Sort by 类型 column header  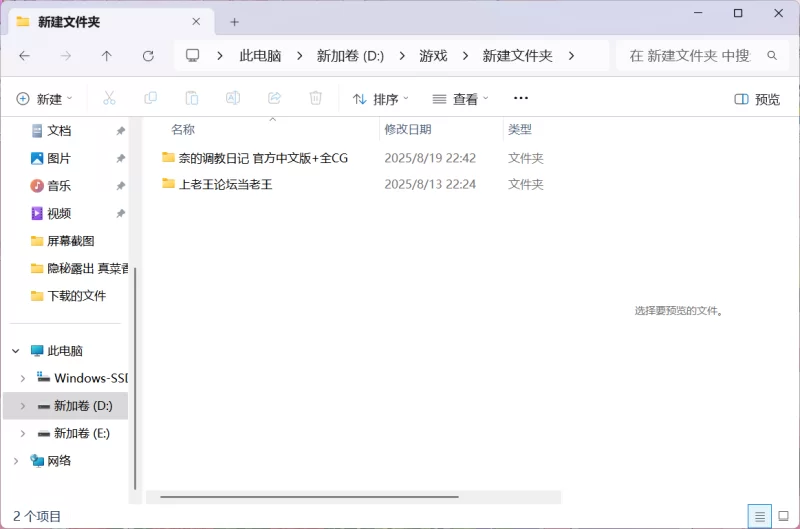point(520,130)
